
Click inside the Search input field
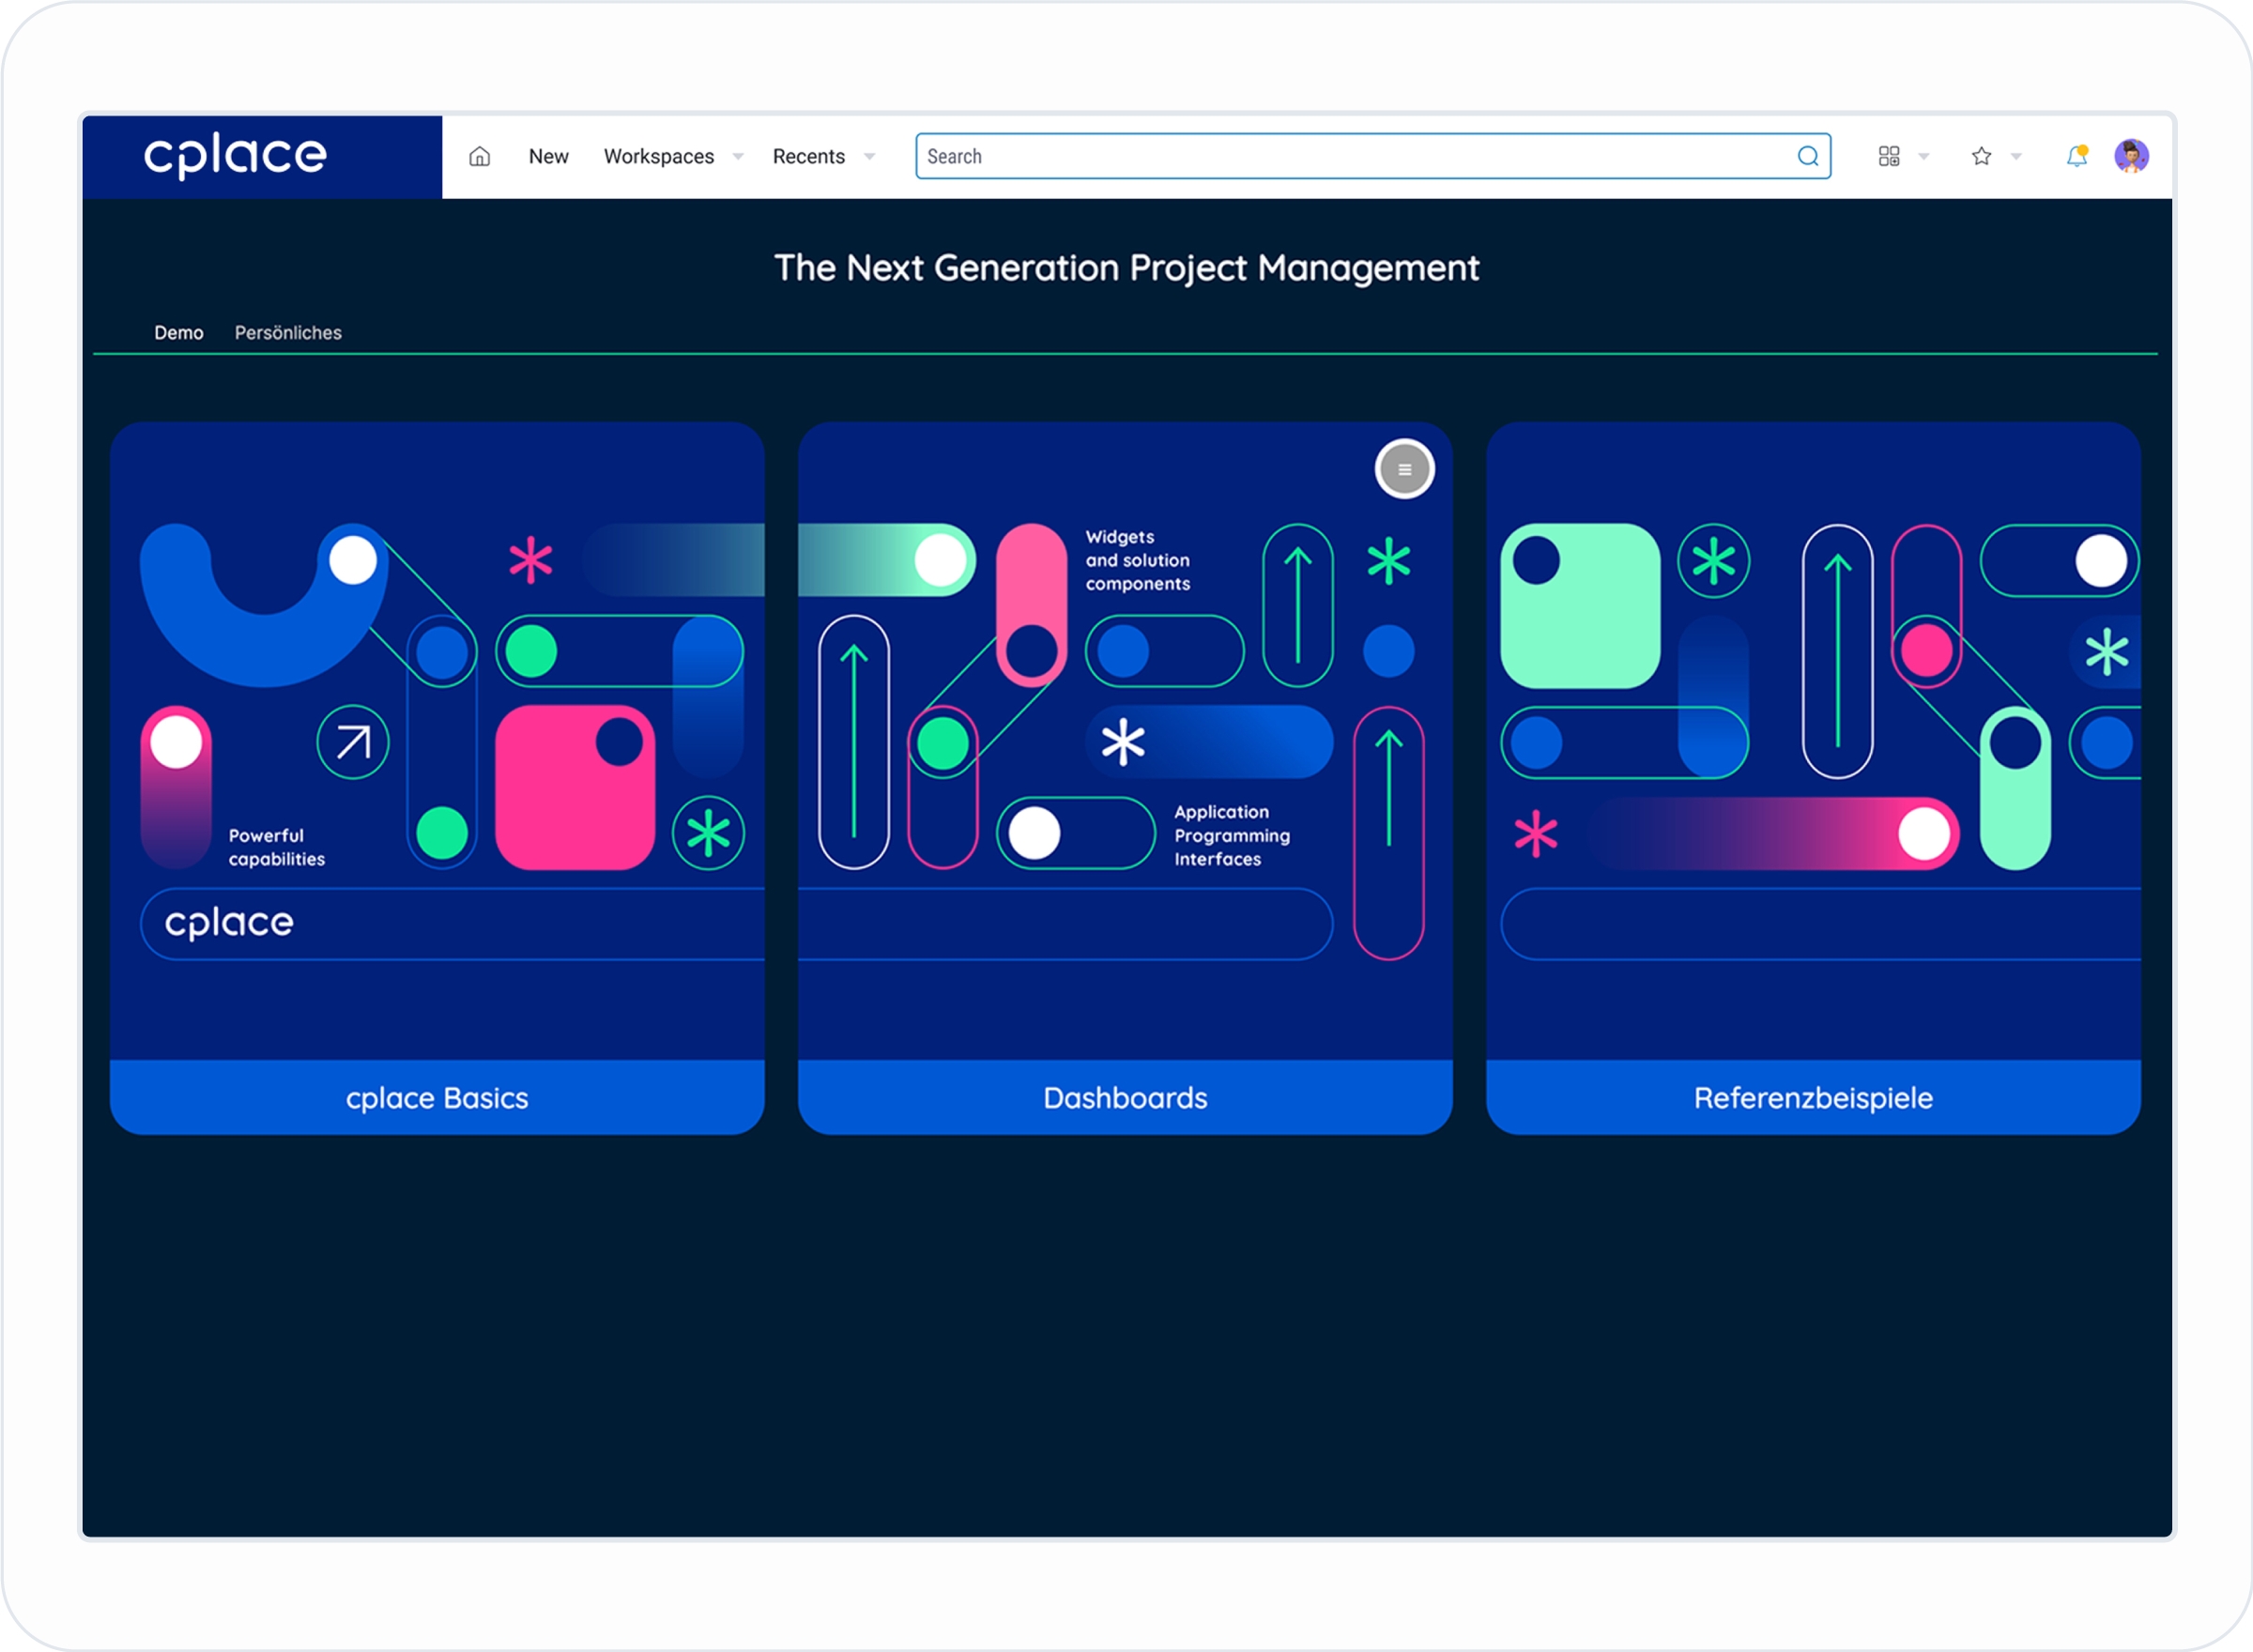click(x=1350, y=156)
